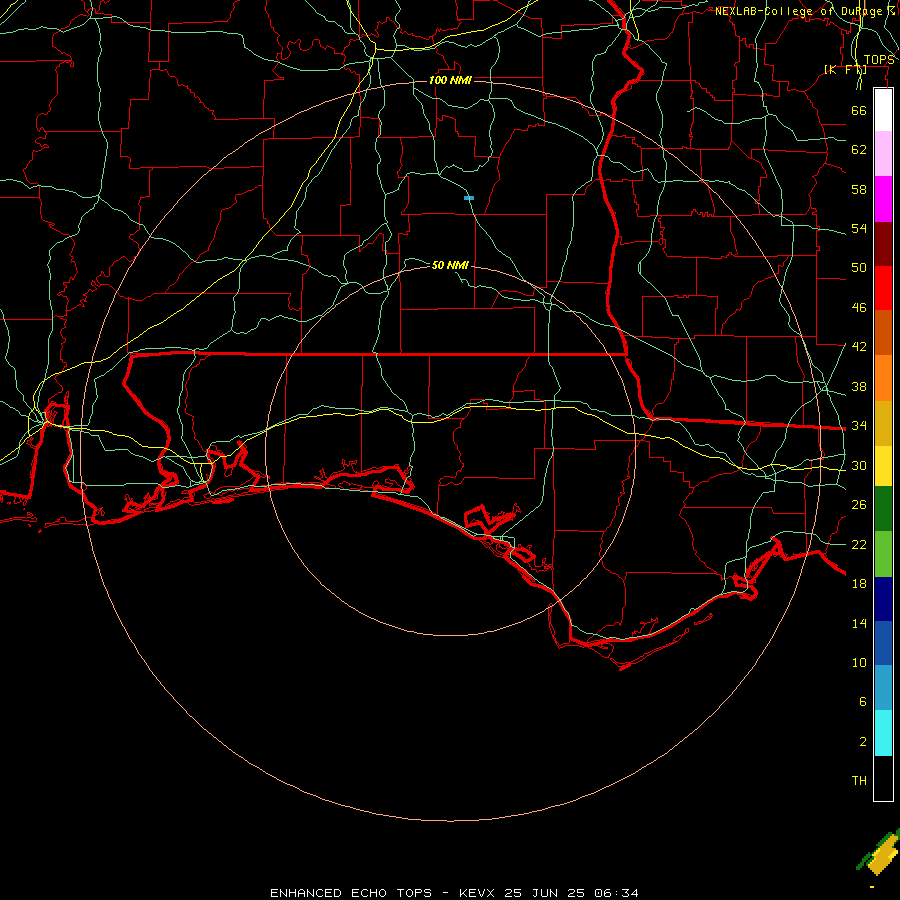Click the TH threshold label on the legend

coord(859,781)
